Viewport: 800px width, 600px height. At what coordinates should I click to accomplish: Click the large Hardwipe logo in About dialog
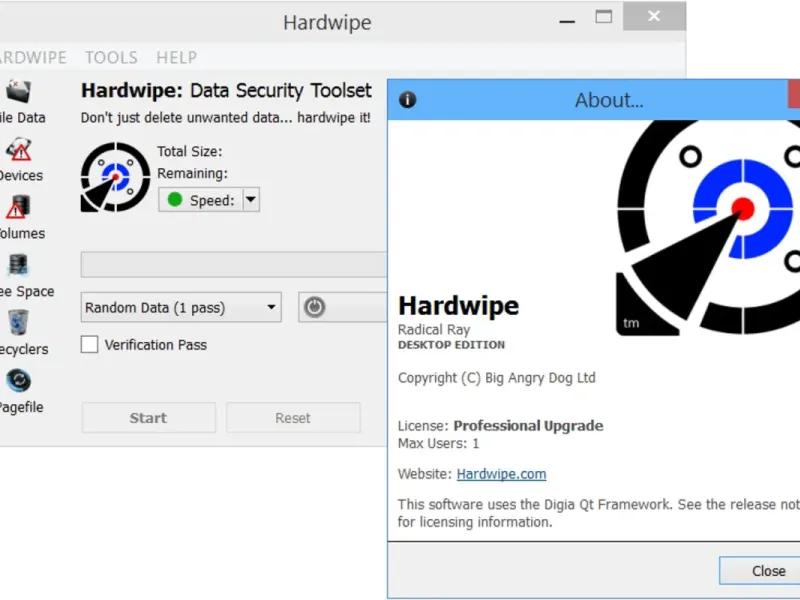click(708, 228)
